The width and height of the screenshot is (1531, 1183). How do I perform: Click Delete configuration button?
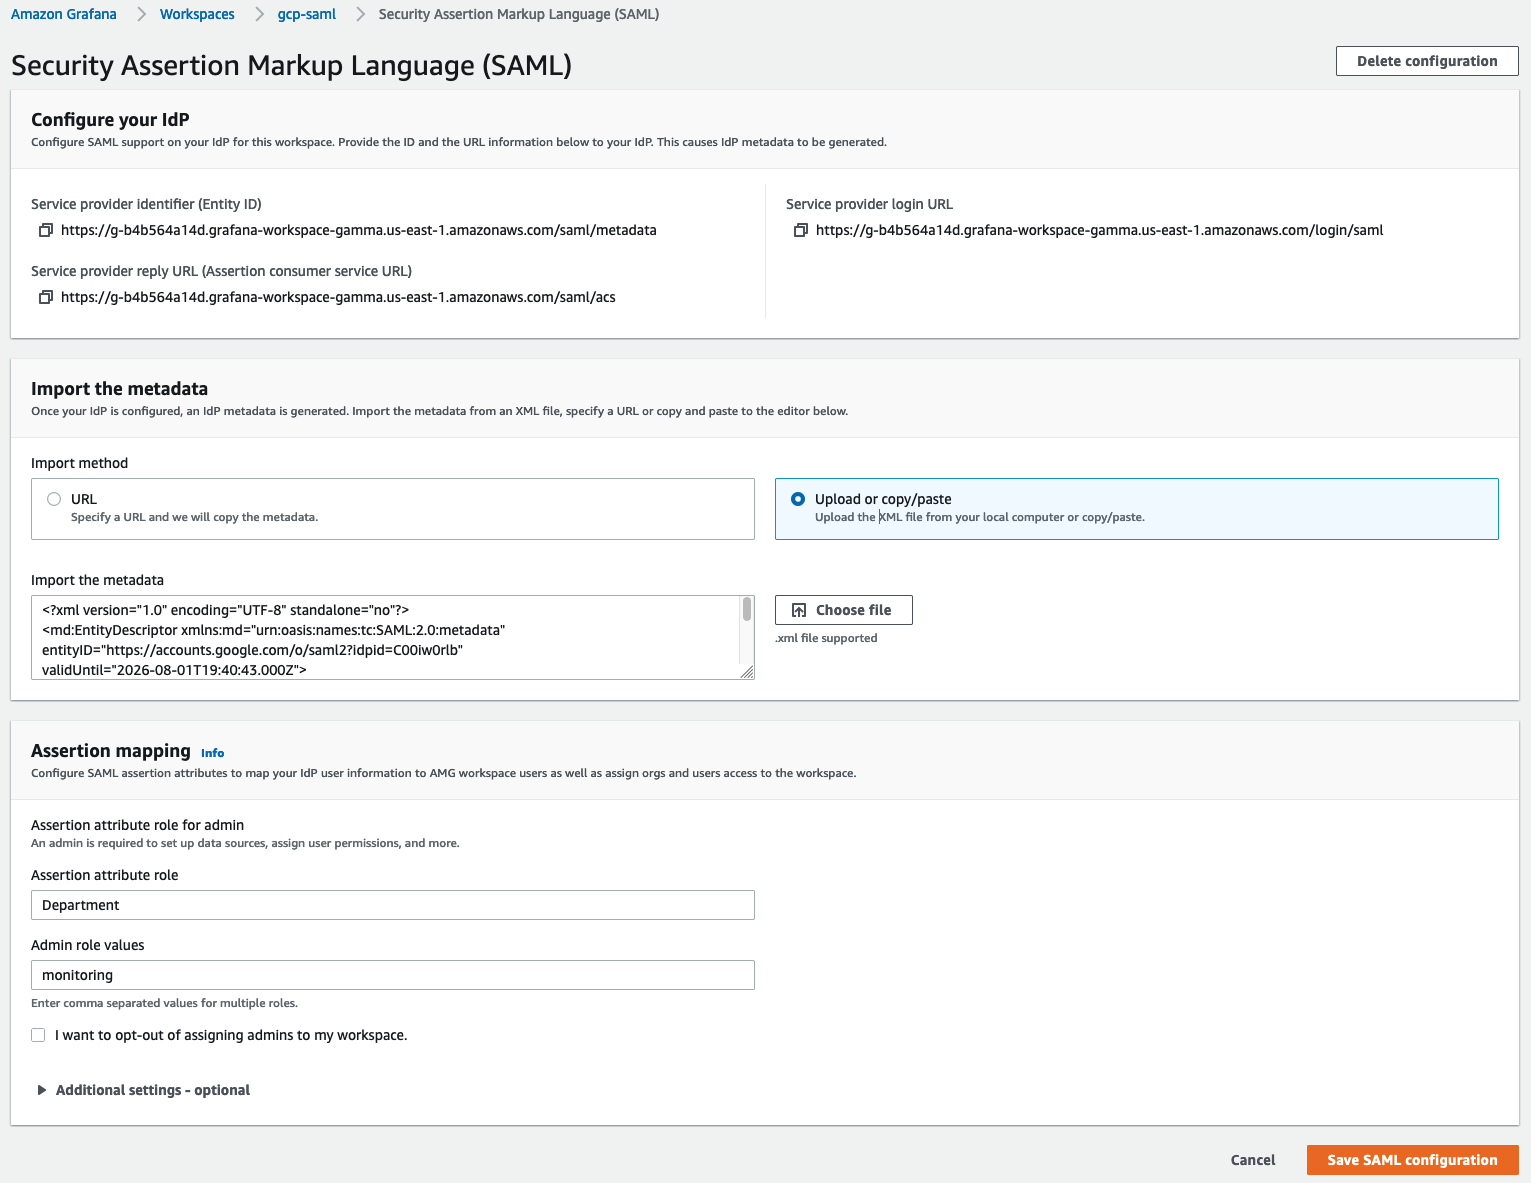(x=1427, y=61)
